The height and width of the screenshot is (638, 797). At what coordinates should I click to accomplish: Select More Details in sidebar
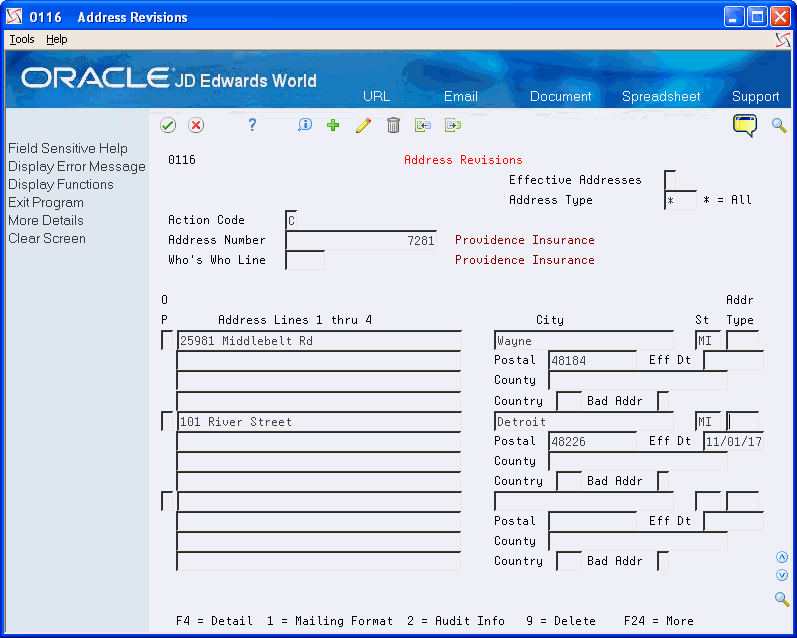coord(46,221)
